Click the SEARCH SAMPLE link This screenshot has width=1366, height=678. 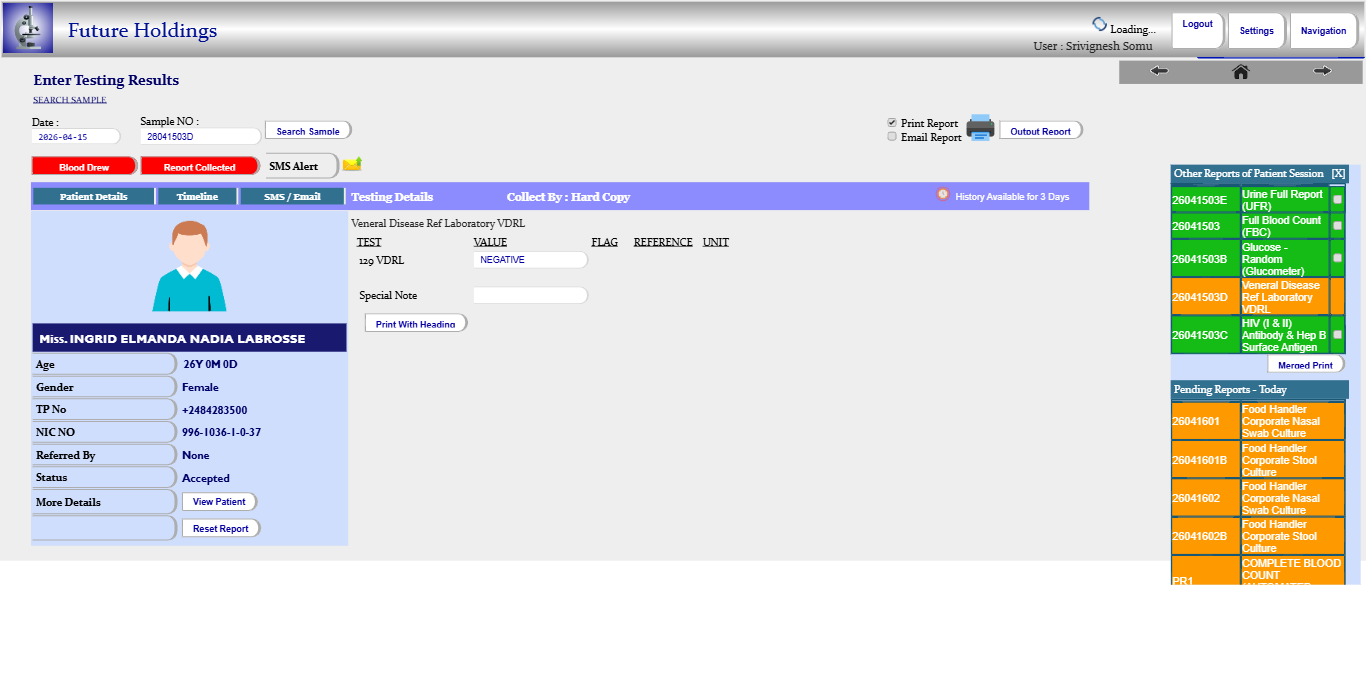(x=70, y=100)
